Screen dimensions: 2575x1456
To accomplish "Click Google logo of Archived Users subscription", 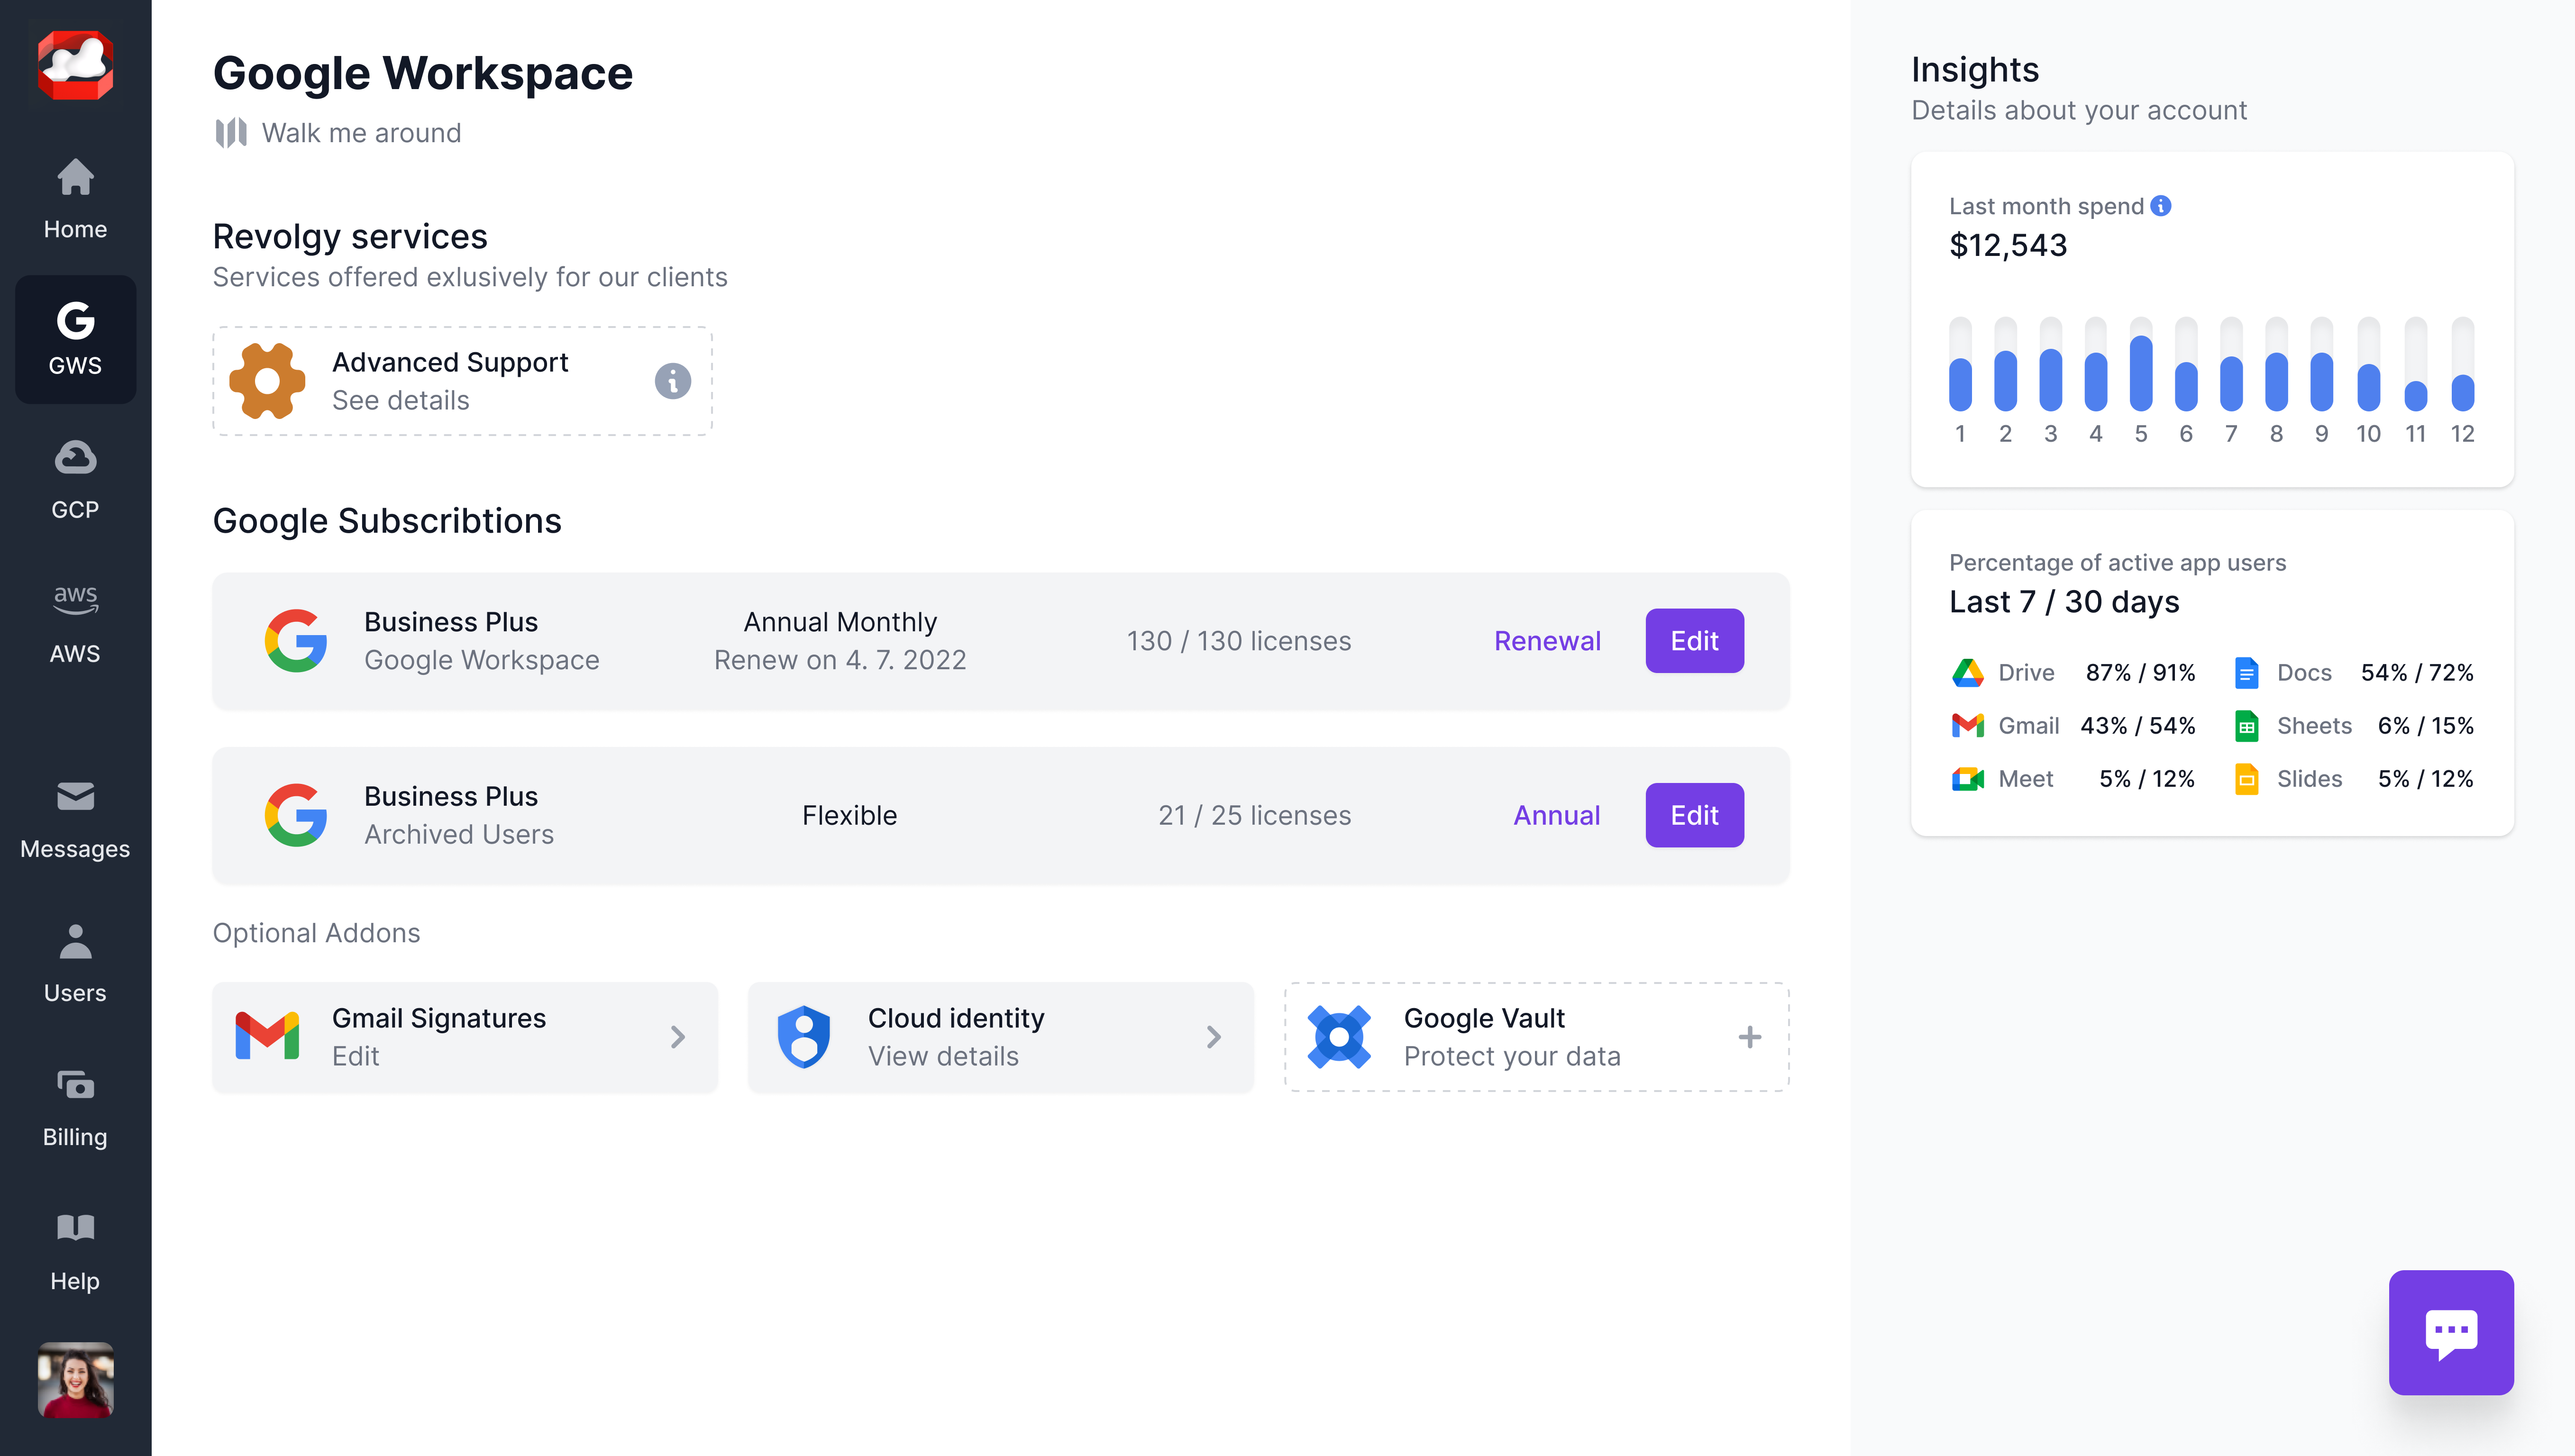I will pos(296,815).
